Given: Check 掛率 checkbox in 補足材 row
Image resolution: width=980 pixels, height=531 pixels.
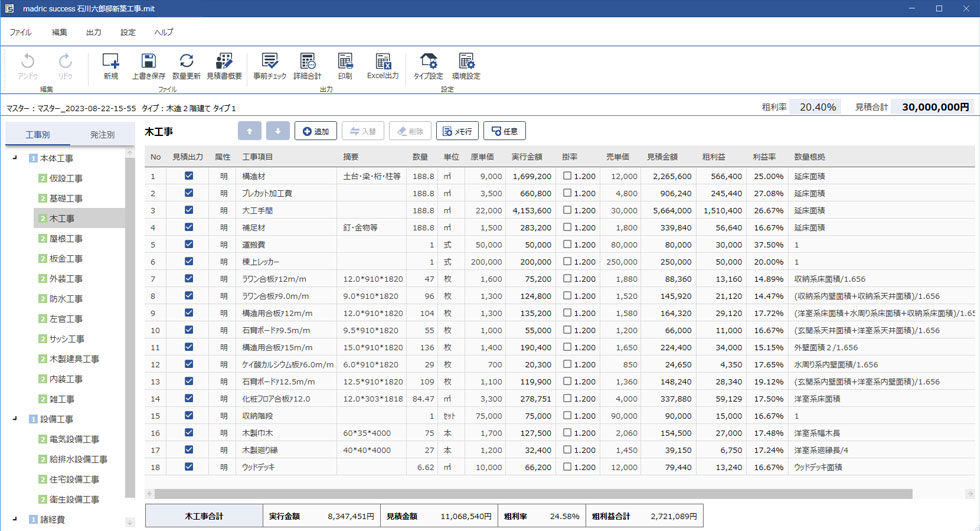Looking at the screenshot, I should point(567,227).
